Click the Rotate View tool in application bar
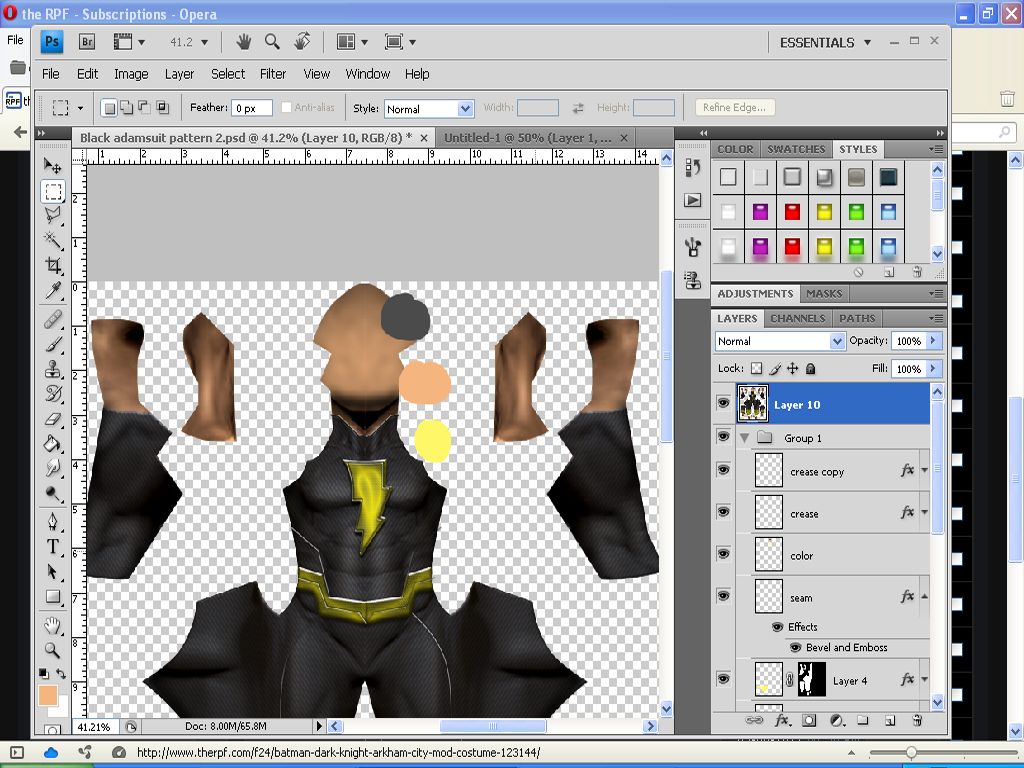This screenshot has width=1024, height=768. click(302, 42)
